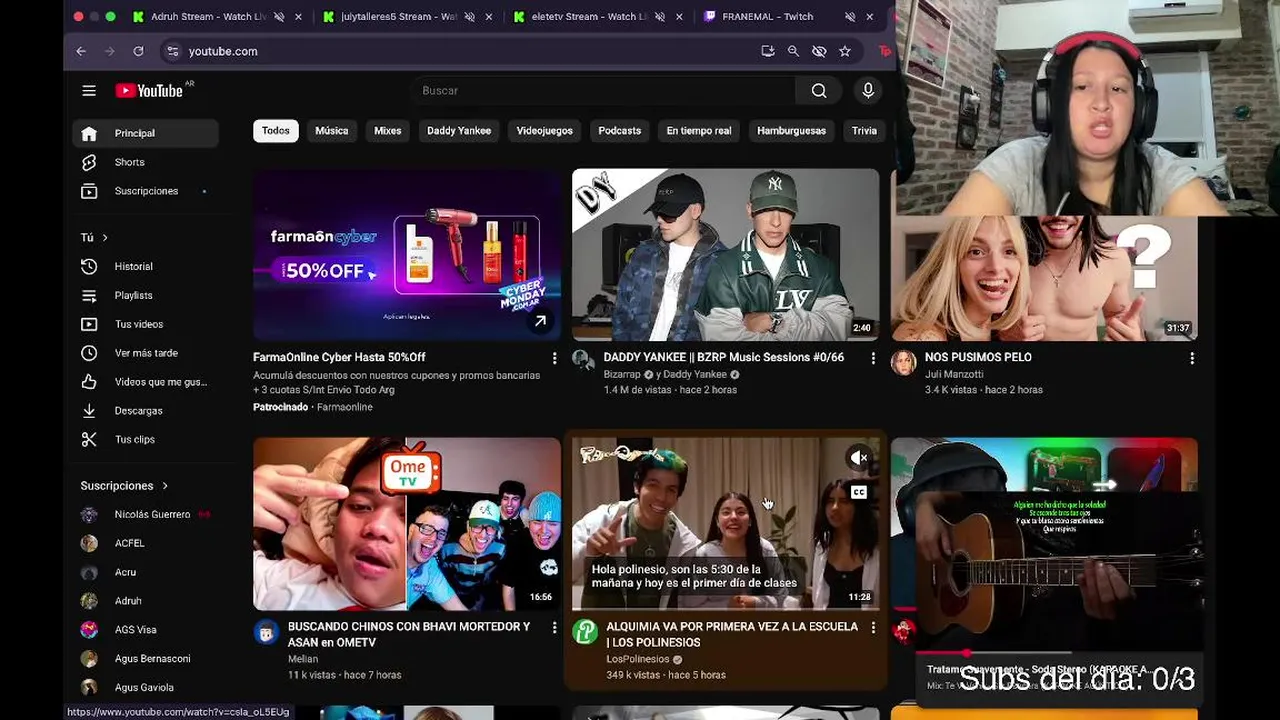
Task: Open Suscripciones feed in sidebar
Action: (145, 191)
